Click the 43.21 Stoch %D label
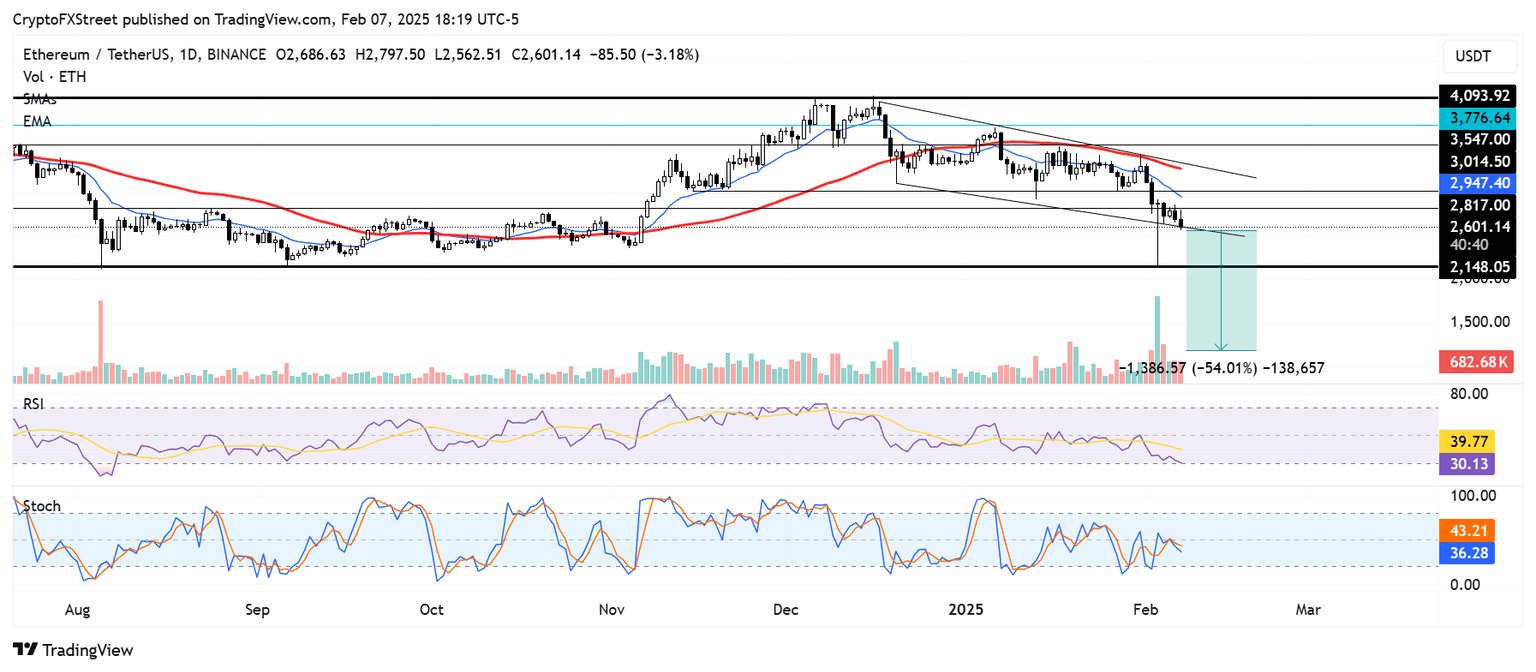The image size is (1536, 672). click(1467, 531)
